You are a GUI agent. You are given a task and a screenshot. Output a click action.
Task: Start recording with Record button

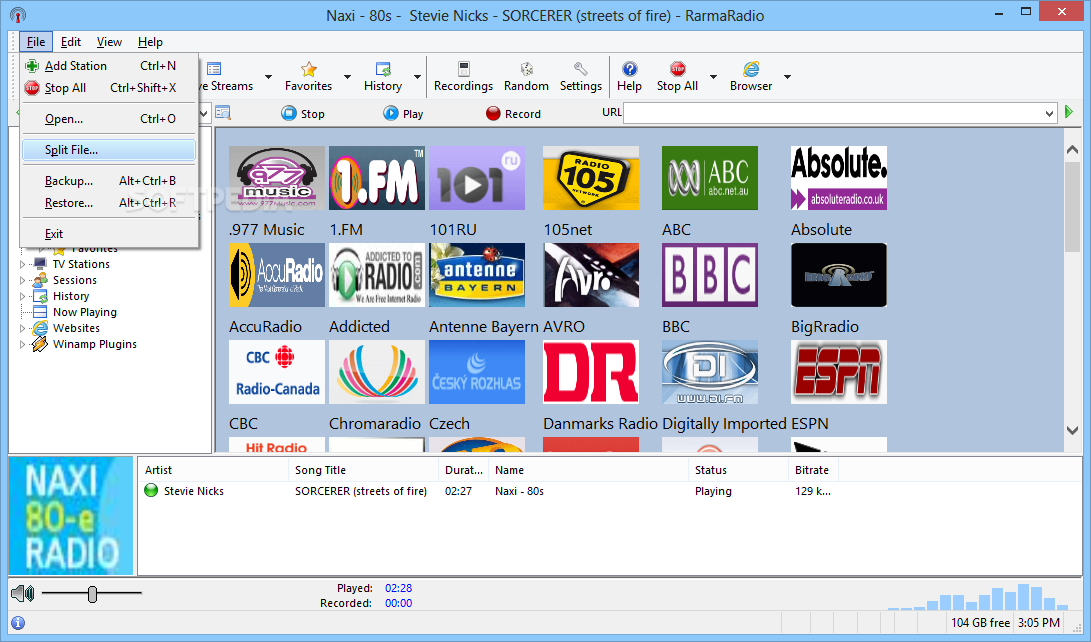tap(513, 113)
